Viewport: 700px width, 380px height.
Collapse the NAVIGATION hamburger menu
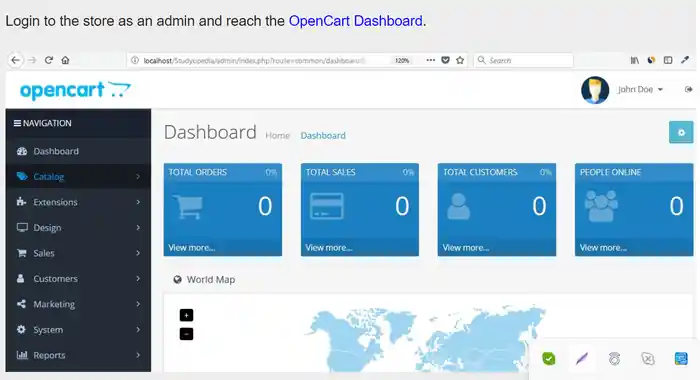[x=17, y=123]
